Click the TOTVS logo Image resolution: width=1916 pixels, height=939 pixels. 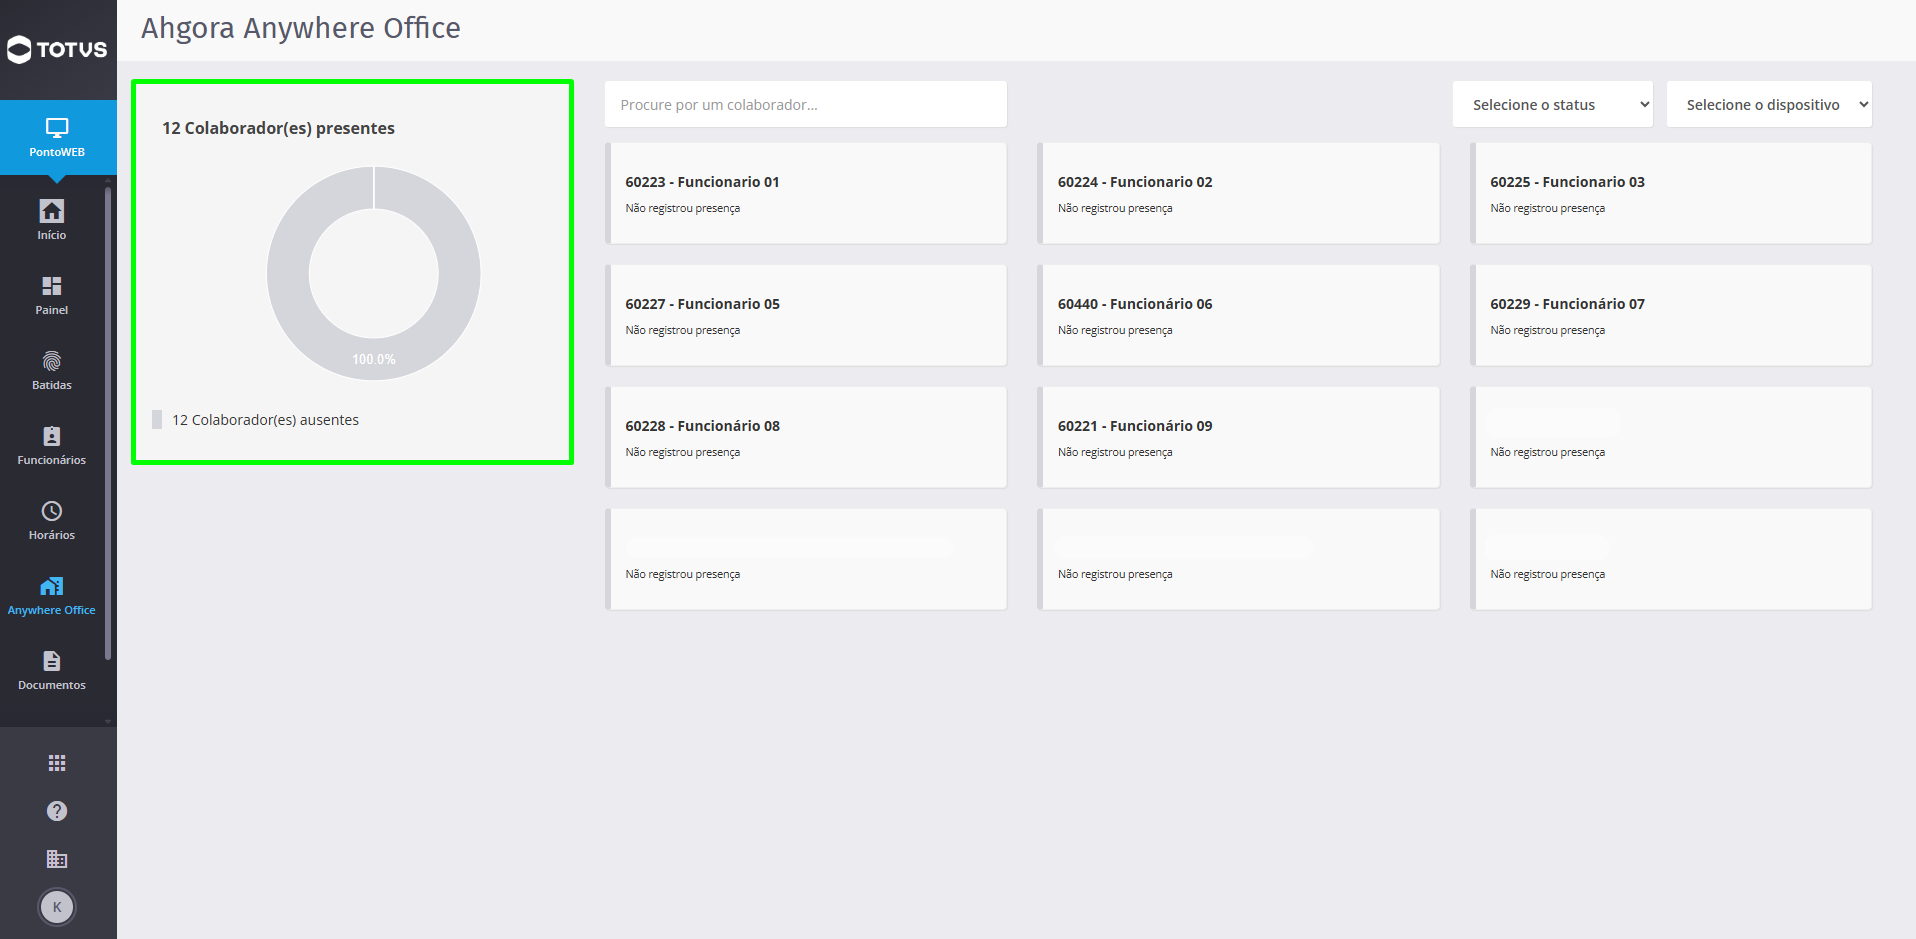pyautogui.click(x=57, y=49)
